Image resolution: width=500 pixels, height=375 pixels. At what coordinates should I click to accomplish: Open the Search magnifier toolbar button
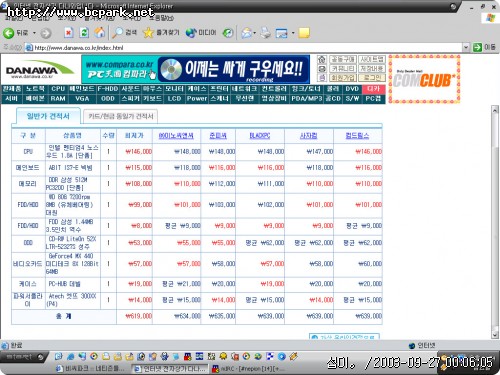117,33
